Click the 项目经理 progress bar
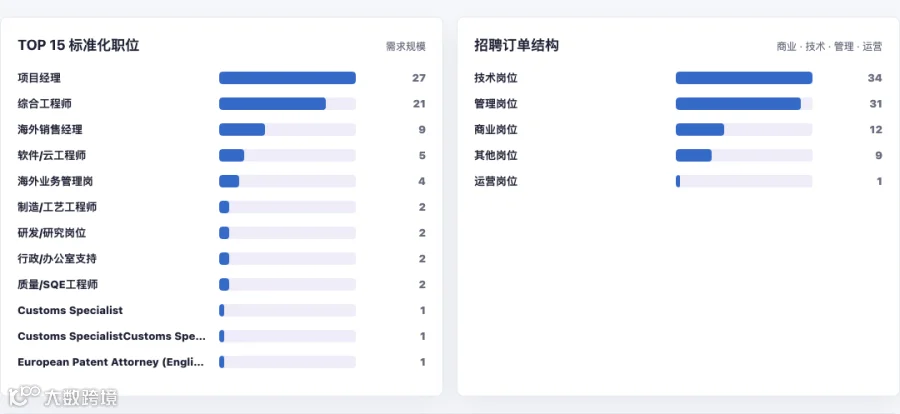 287,78
